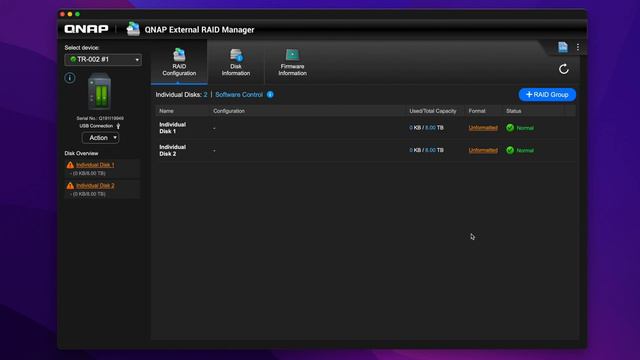Select the Individual Disk 1 table row name
This screenshot has height=360, width=640.
[172, 128]
